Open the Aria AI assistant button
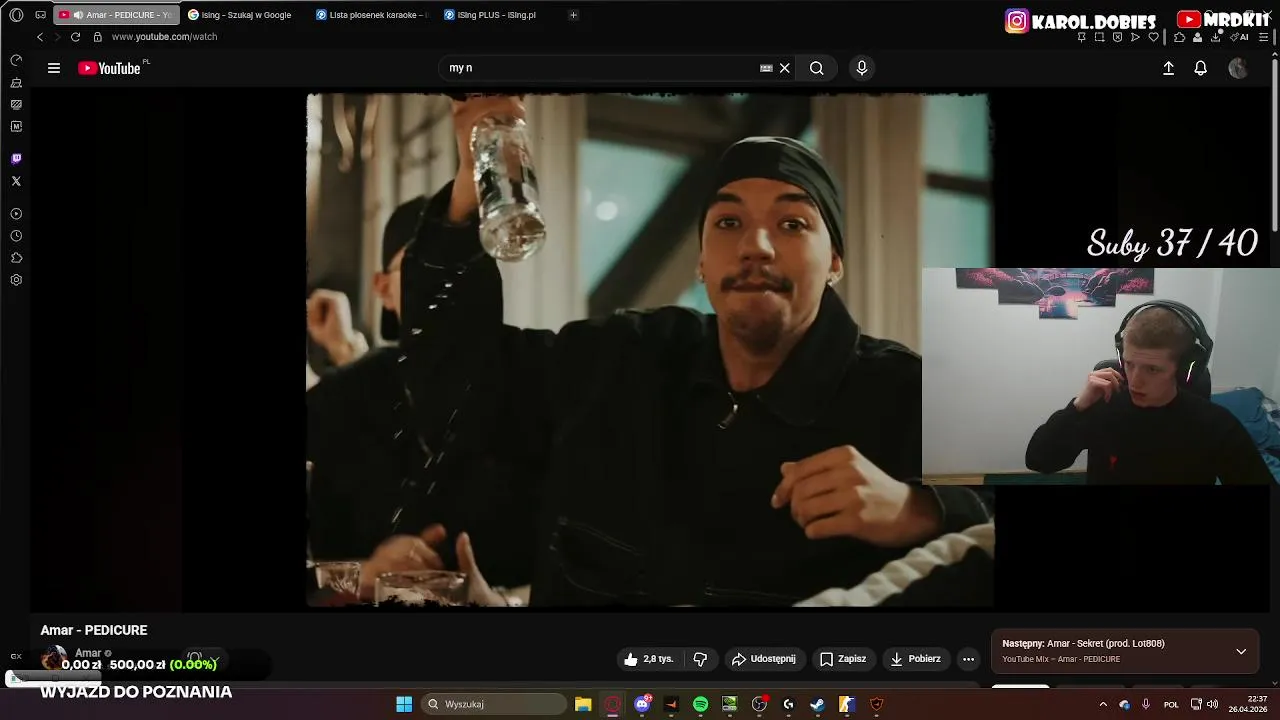The height and width of the screenshot is (720, 1280). 1239,37
